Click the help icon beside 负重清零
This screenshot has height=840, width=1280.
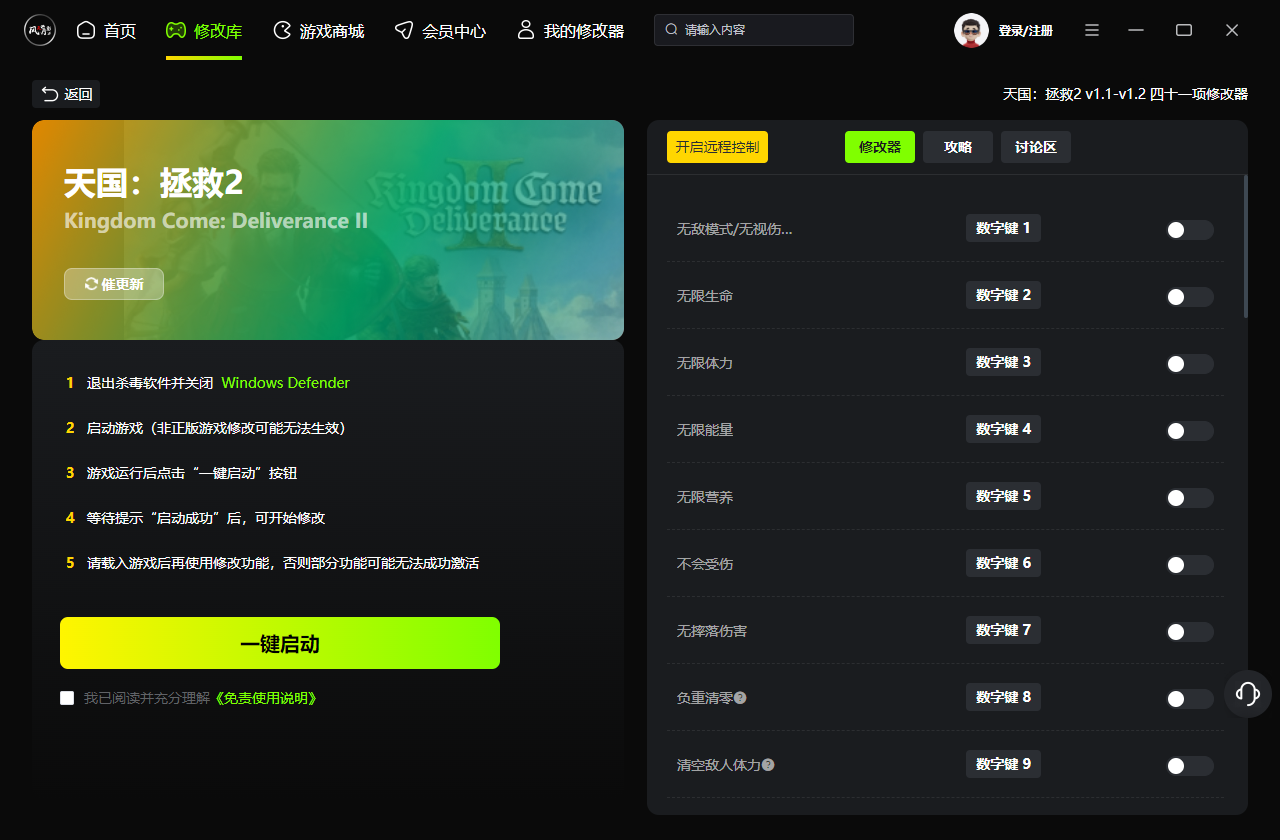pyautogui.click(x=740, y=698)
